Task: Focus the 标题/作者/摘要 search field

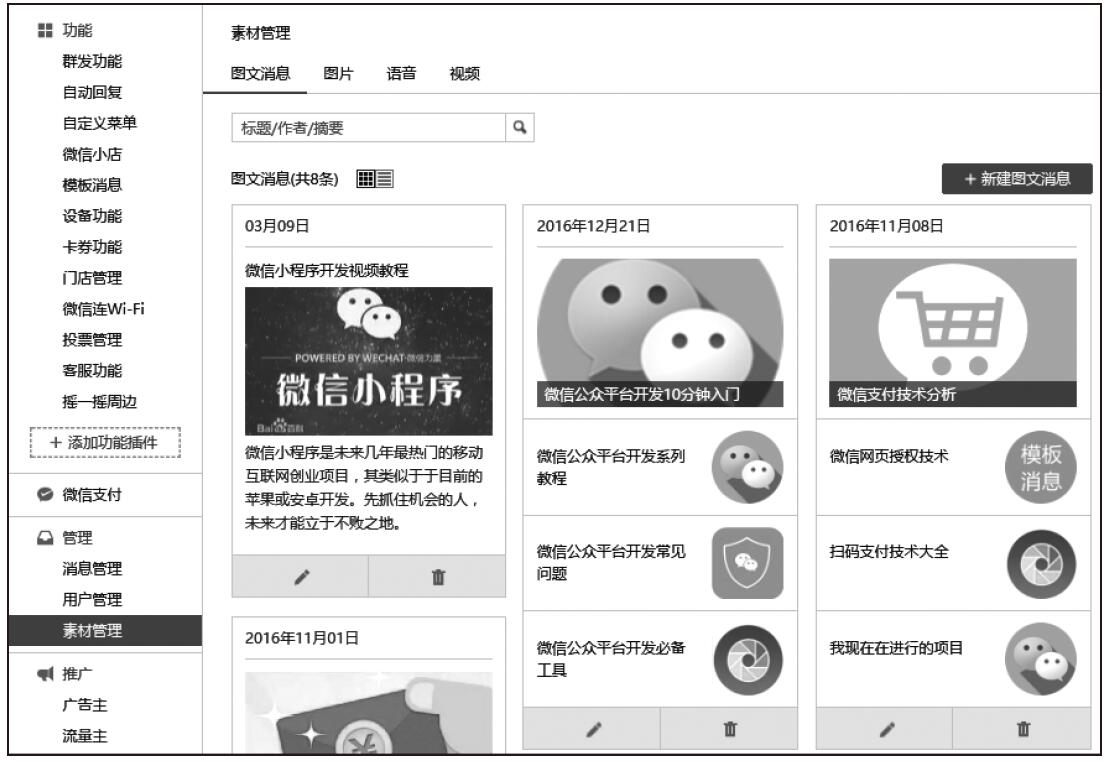Action: point(366,127)
